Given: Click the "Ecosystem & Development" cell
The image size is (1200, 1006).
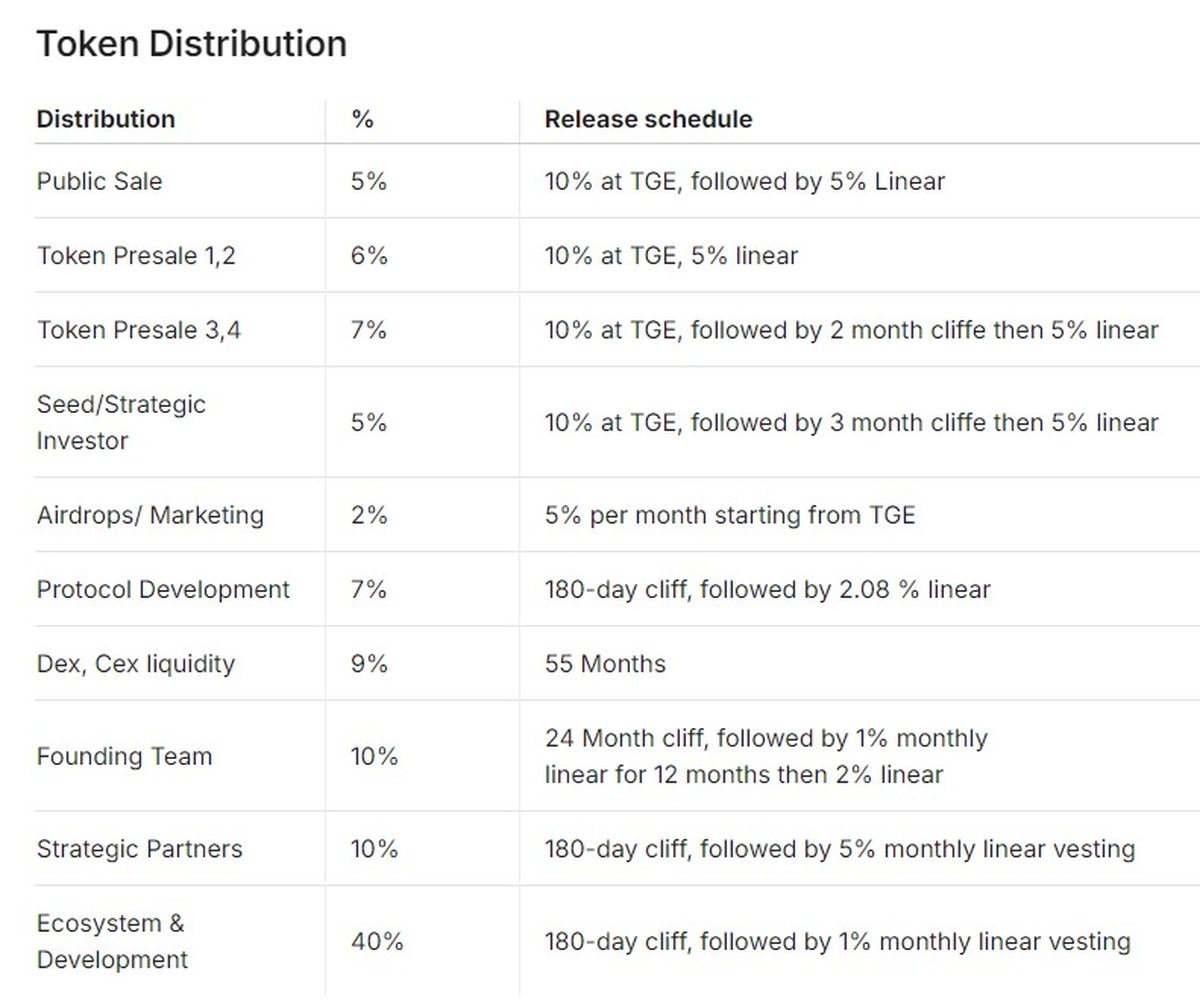Looking at the screenshot, I should click(x=112, y=941).
